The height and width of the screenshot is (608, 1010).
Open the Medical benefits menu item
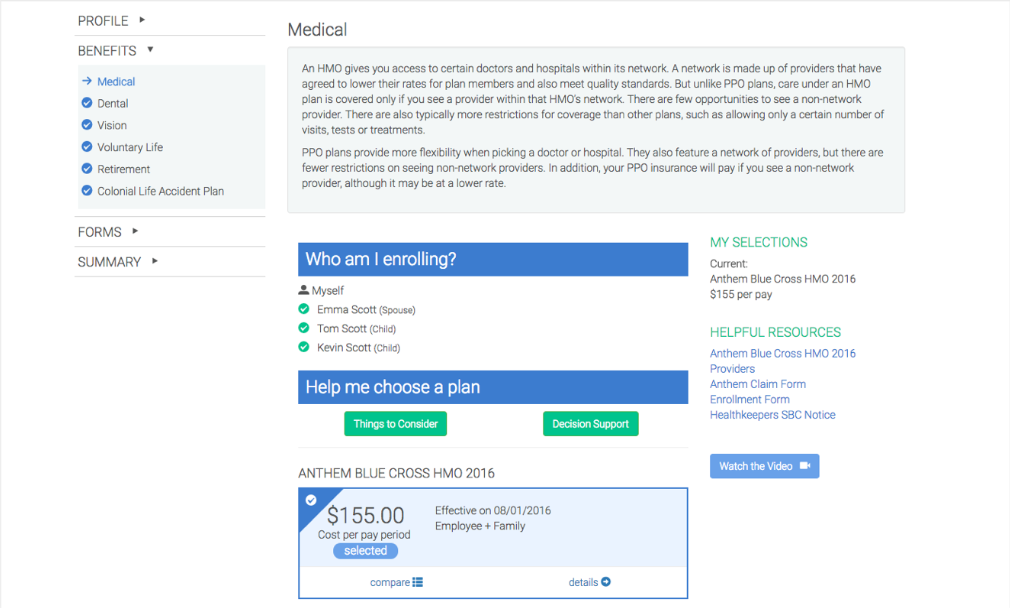point(116,82)
